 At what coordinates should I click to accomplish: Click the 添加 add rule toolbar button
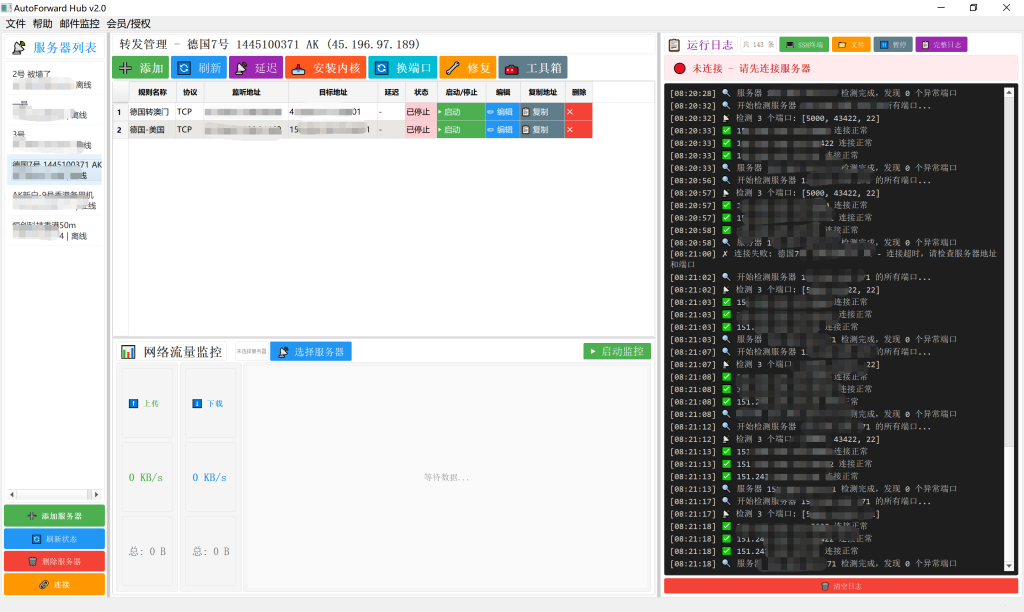[x=141, y=68]
